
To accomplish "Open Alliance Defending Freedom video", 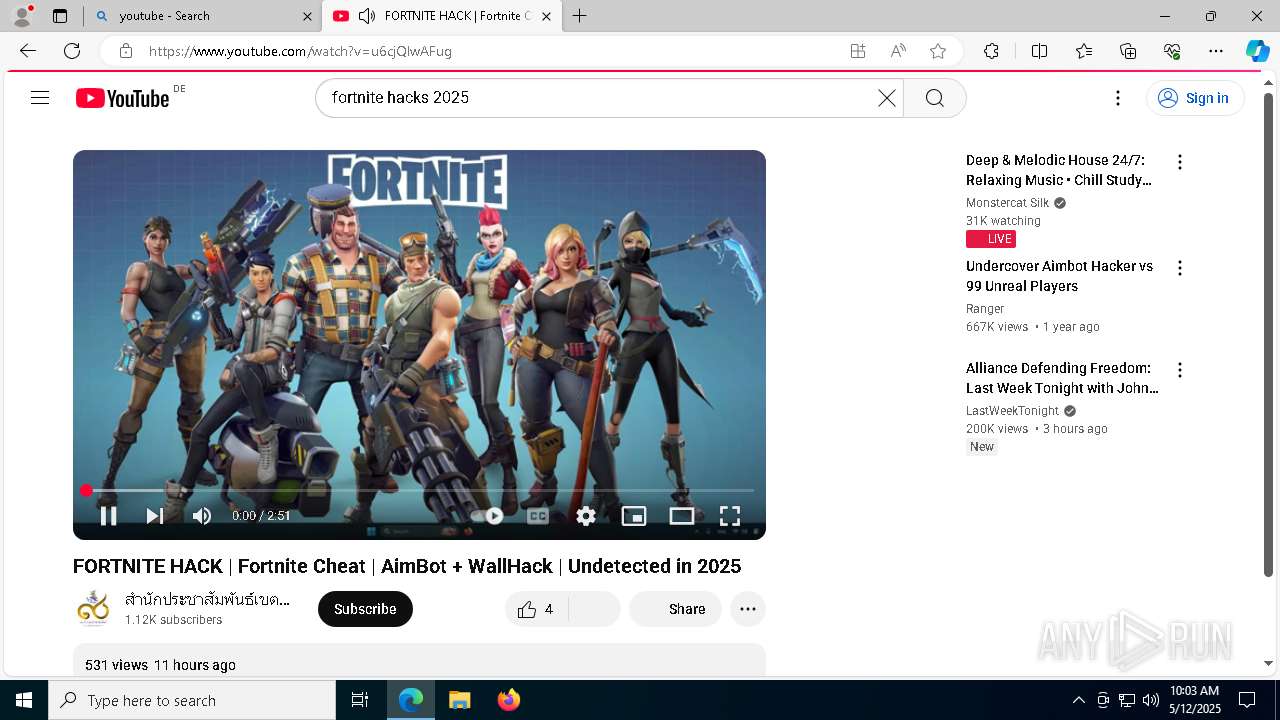I will [1062, 378].
